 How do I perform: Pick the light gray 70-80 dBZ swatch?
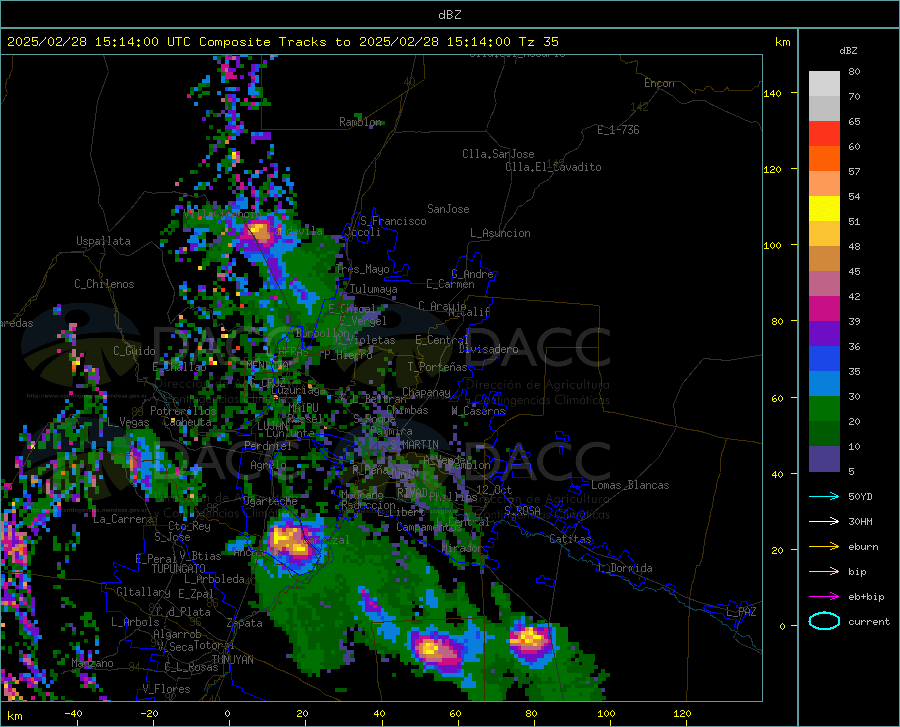coord(824,84)
